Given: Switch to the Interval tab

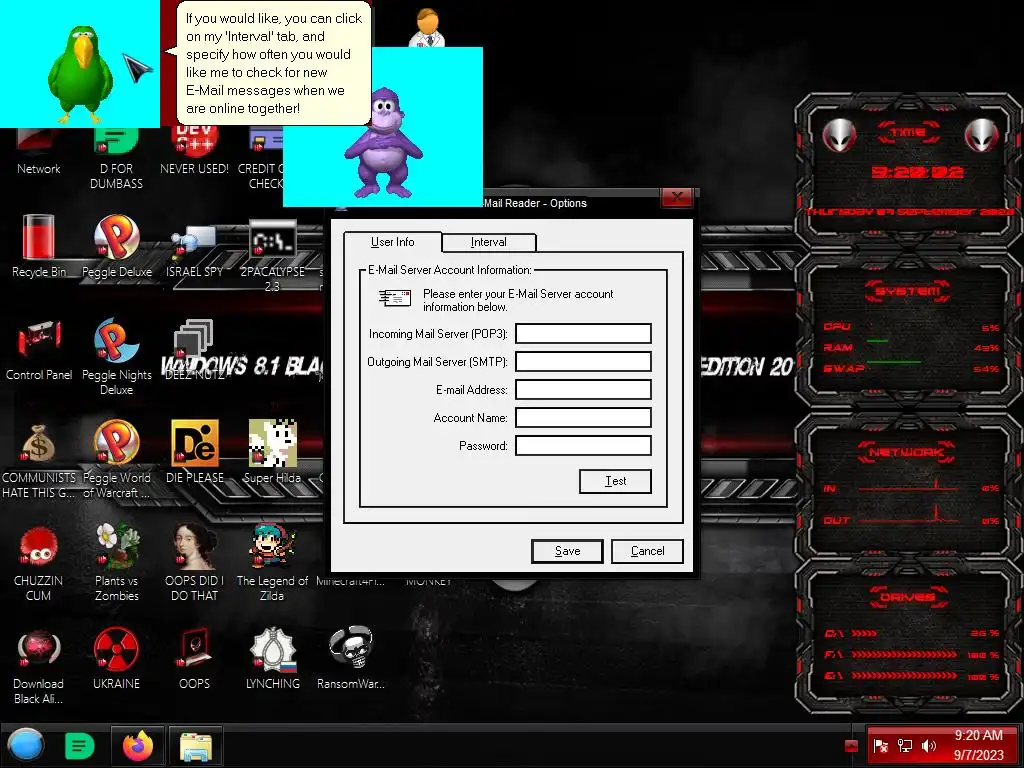Looking at the screenshot, I should [x=488, y=242].
